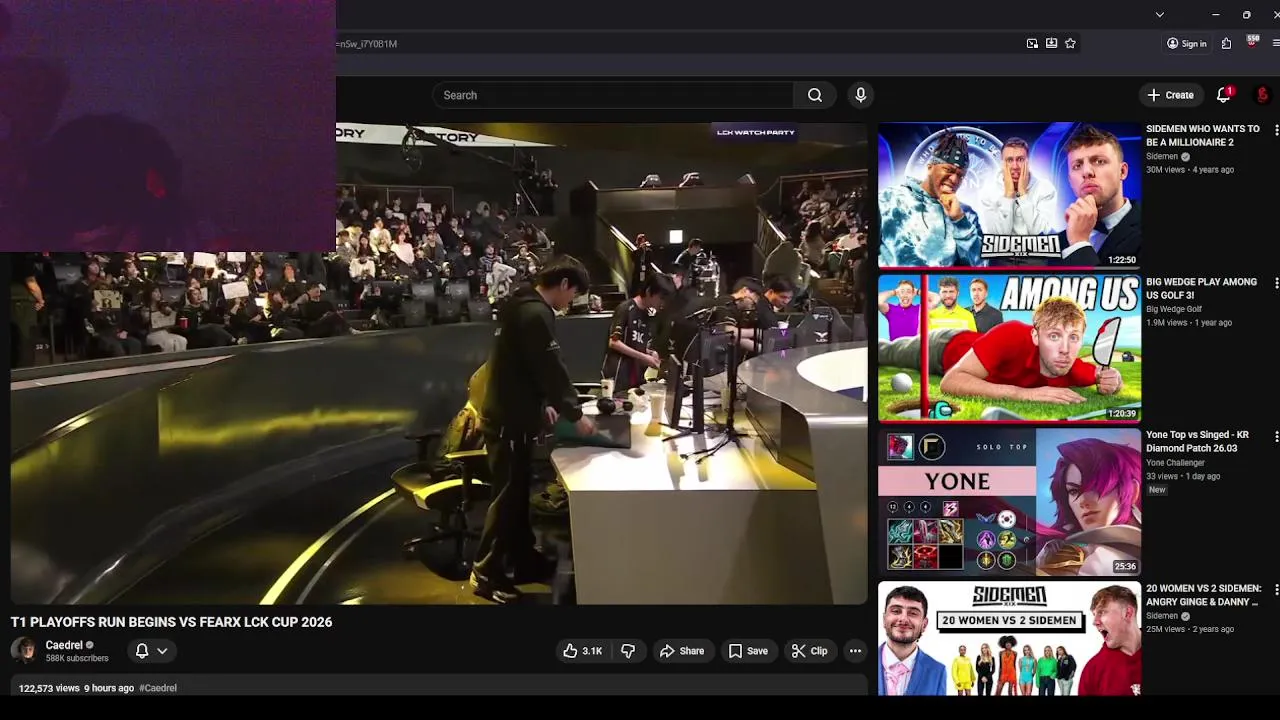Open the Yone vs Singed thumbnail

tap(1009, 502)
